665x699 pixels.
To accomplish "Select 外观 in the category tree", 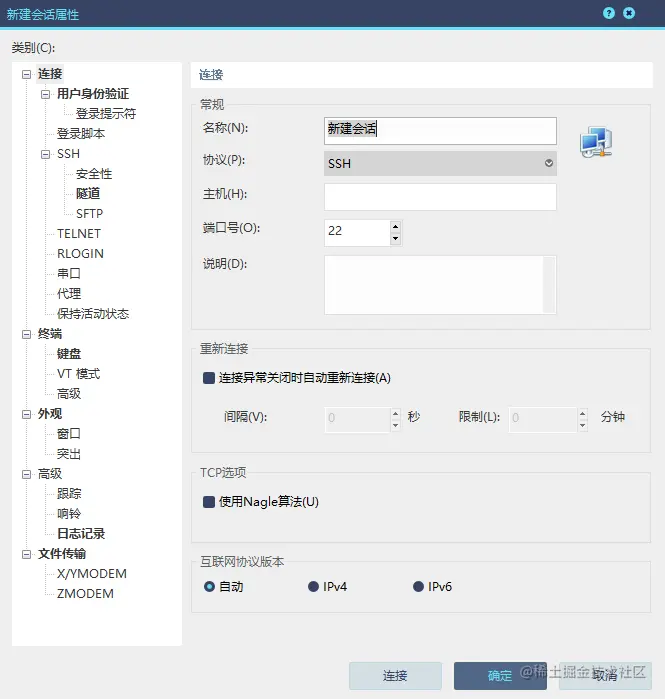I will click(x=50, y=414).
